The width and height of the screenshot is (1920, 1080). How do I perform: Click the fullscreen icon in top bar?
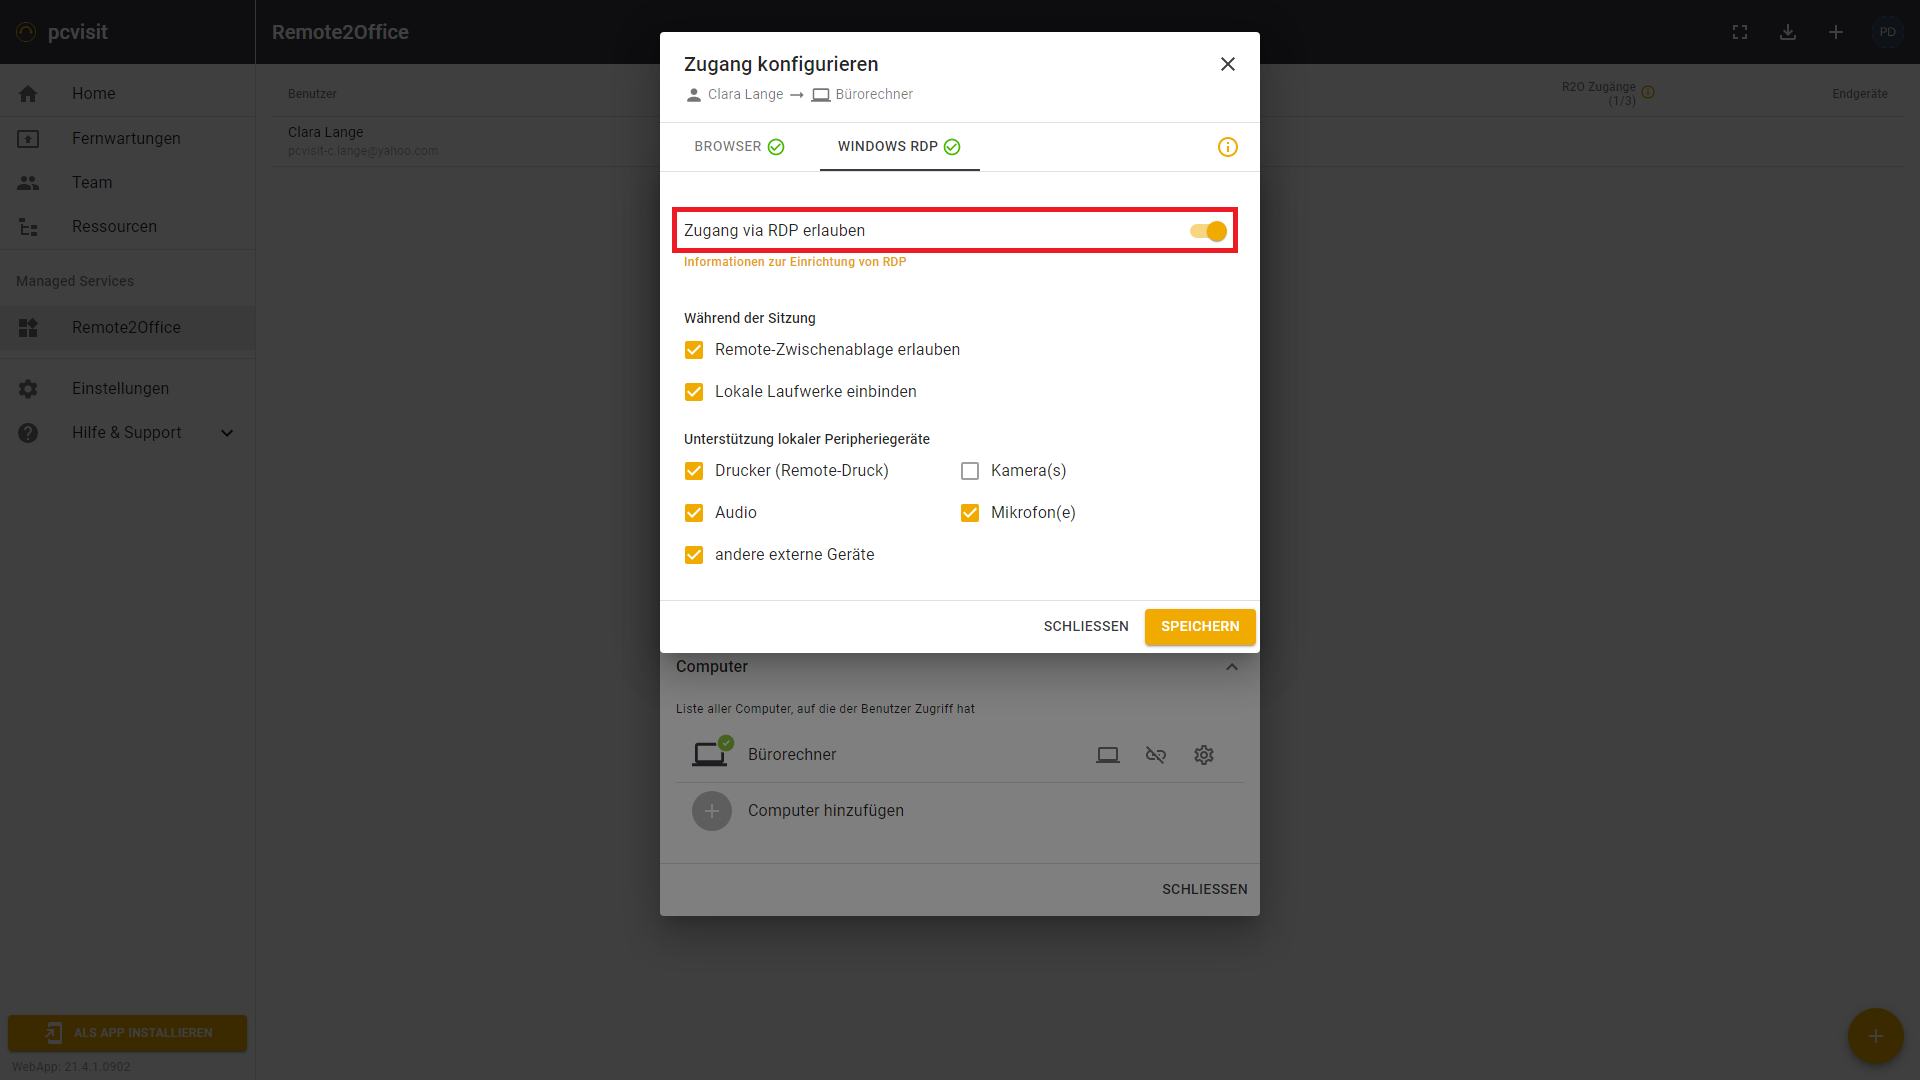(x=1739, y=32)
